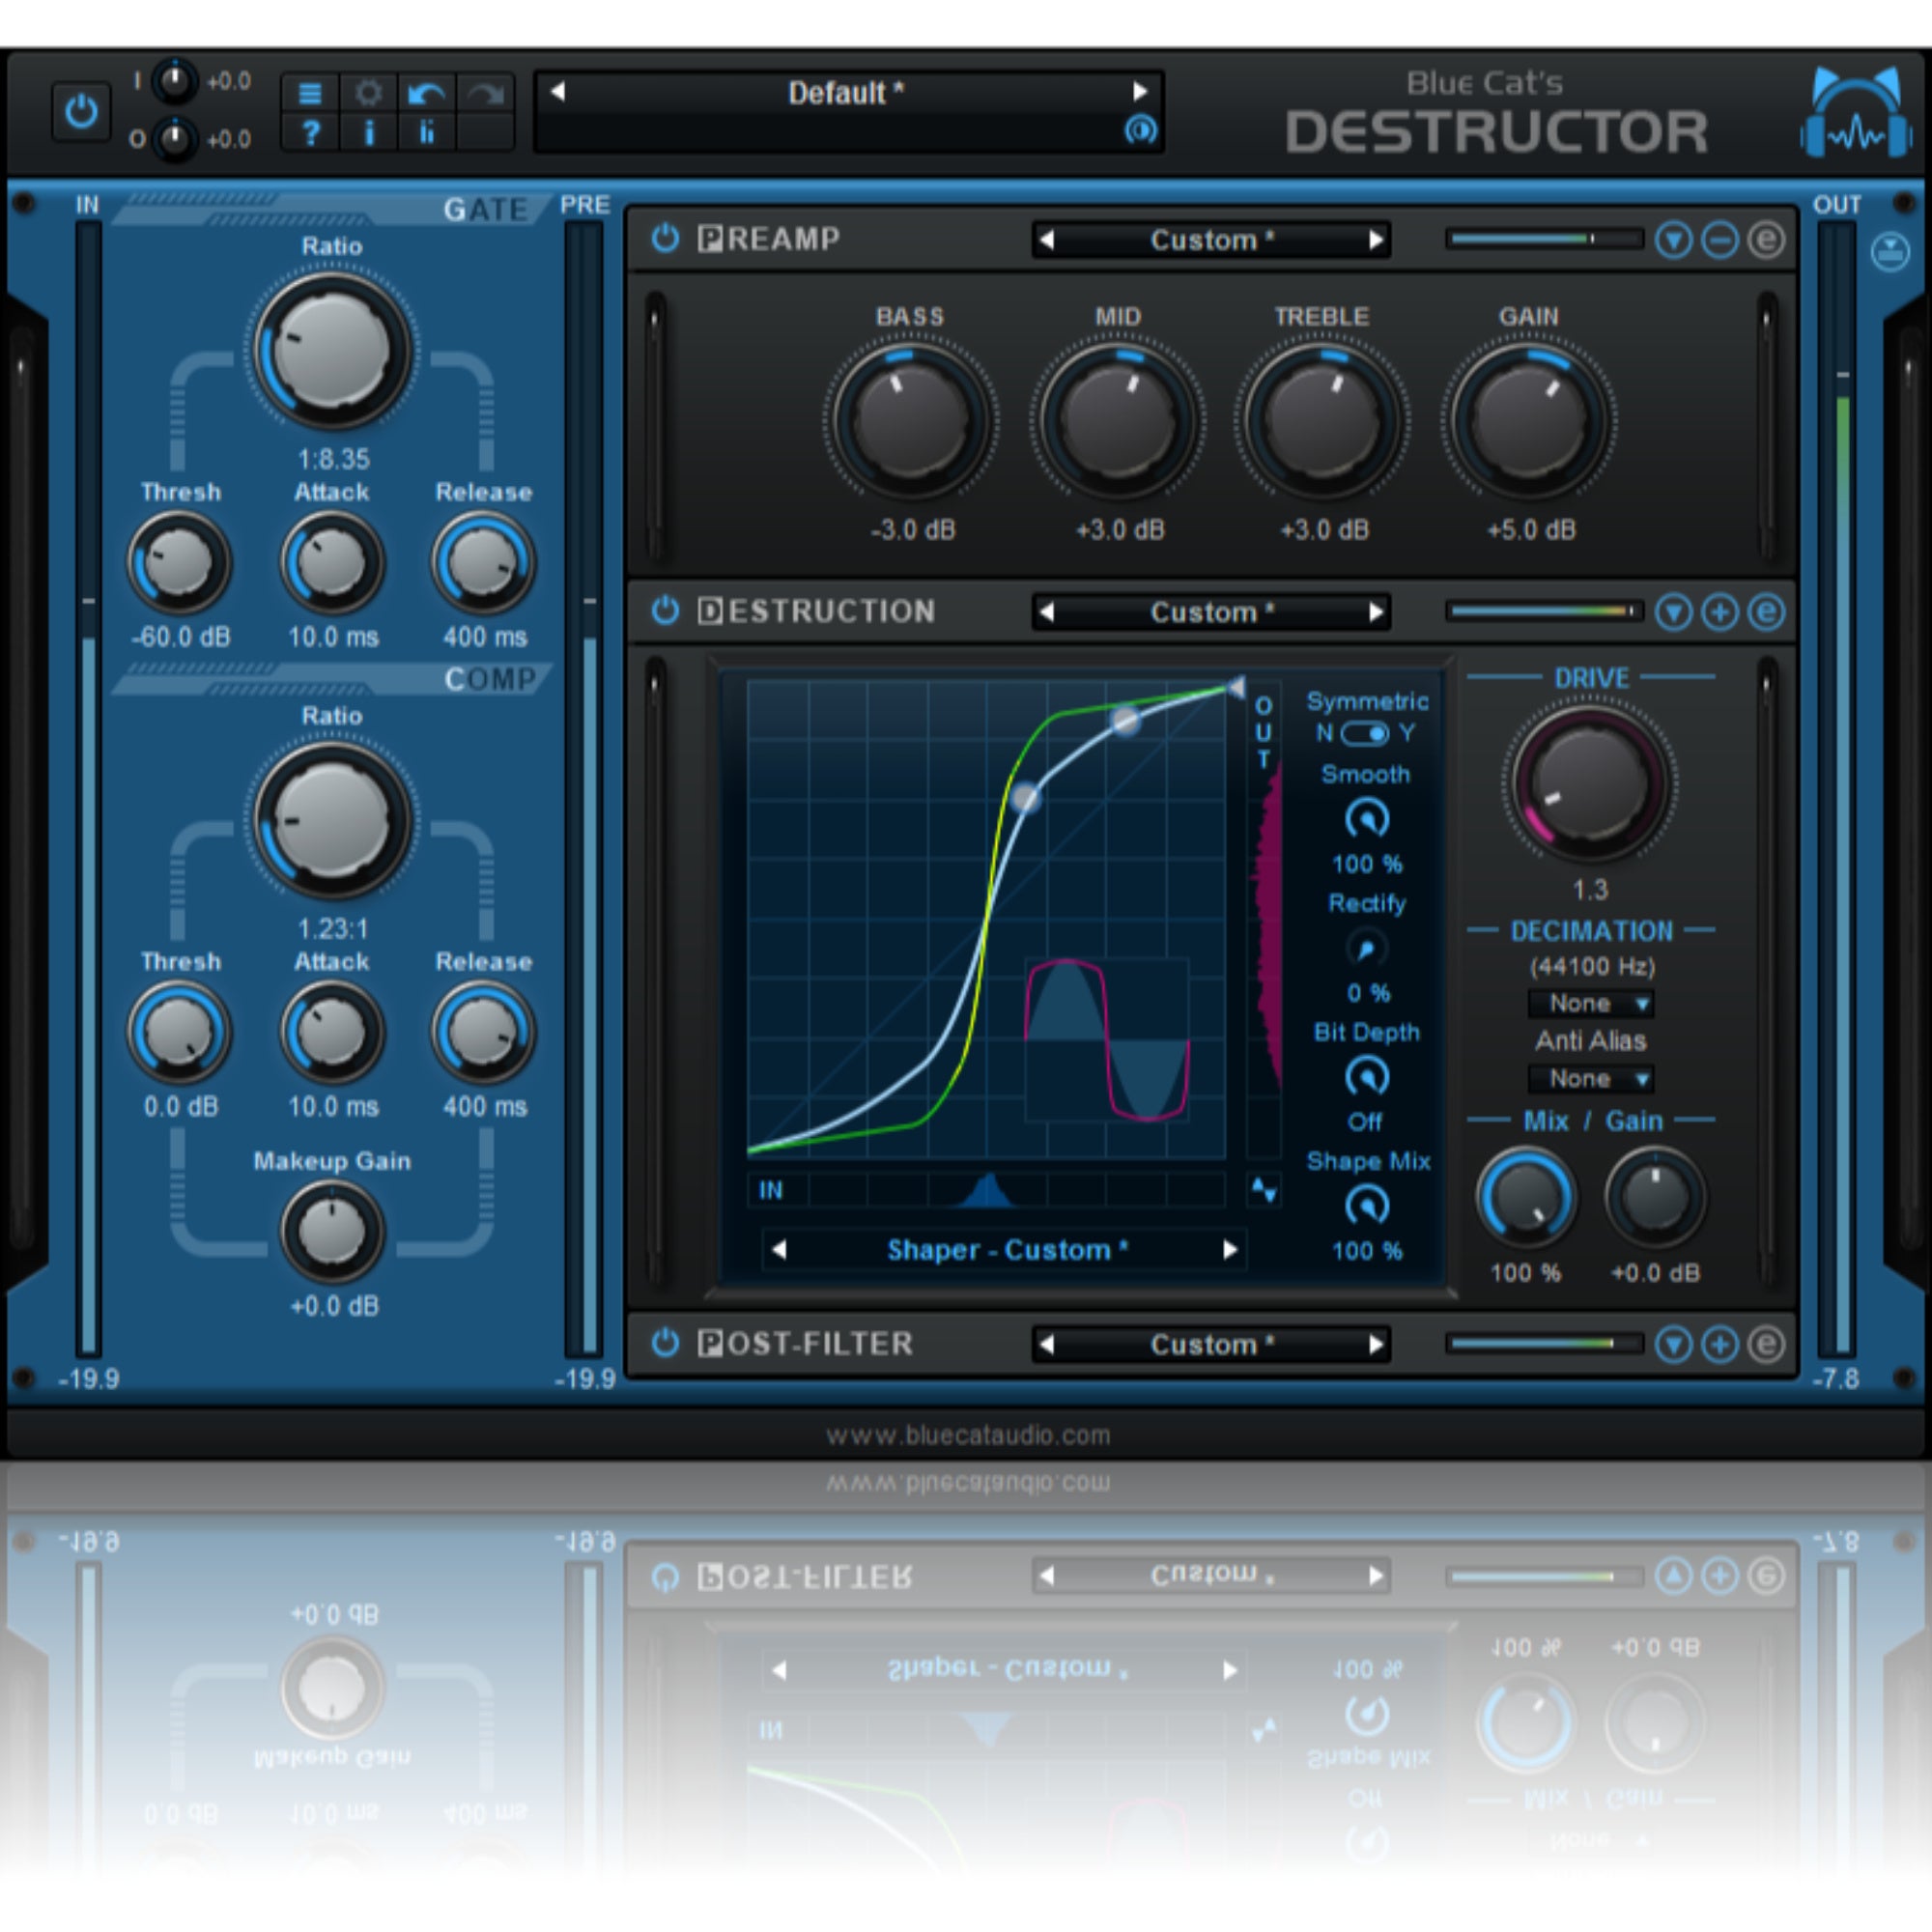Click the about info icon
The height and width of the screenshot is (1932, 1932).
(x=368, y=132)
